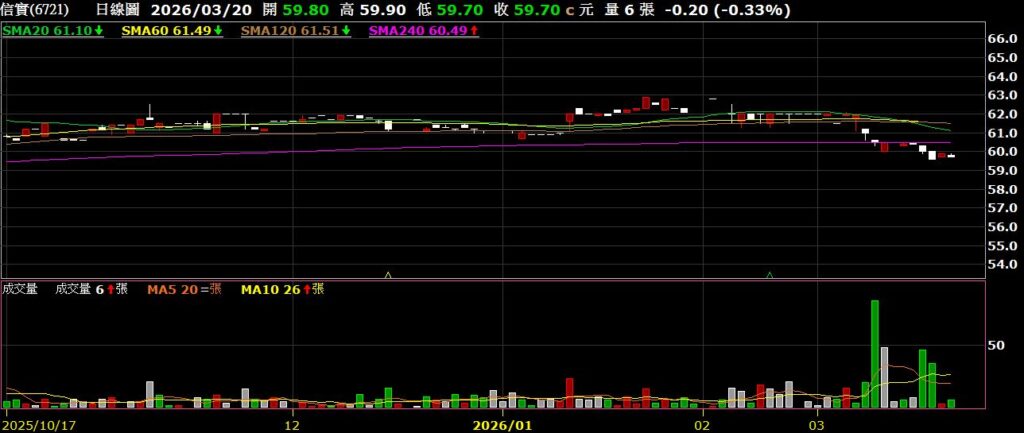Image resolution: width=1024 pixels, height=433 pixels.
Task: Click the red up arrow after 成交量 6
Action: 109,290
